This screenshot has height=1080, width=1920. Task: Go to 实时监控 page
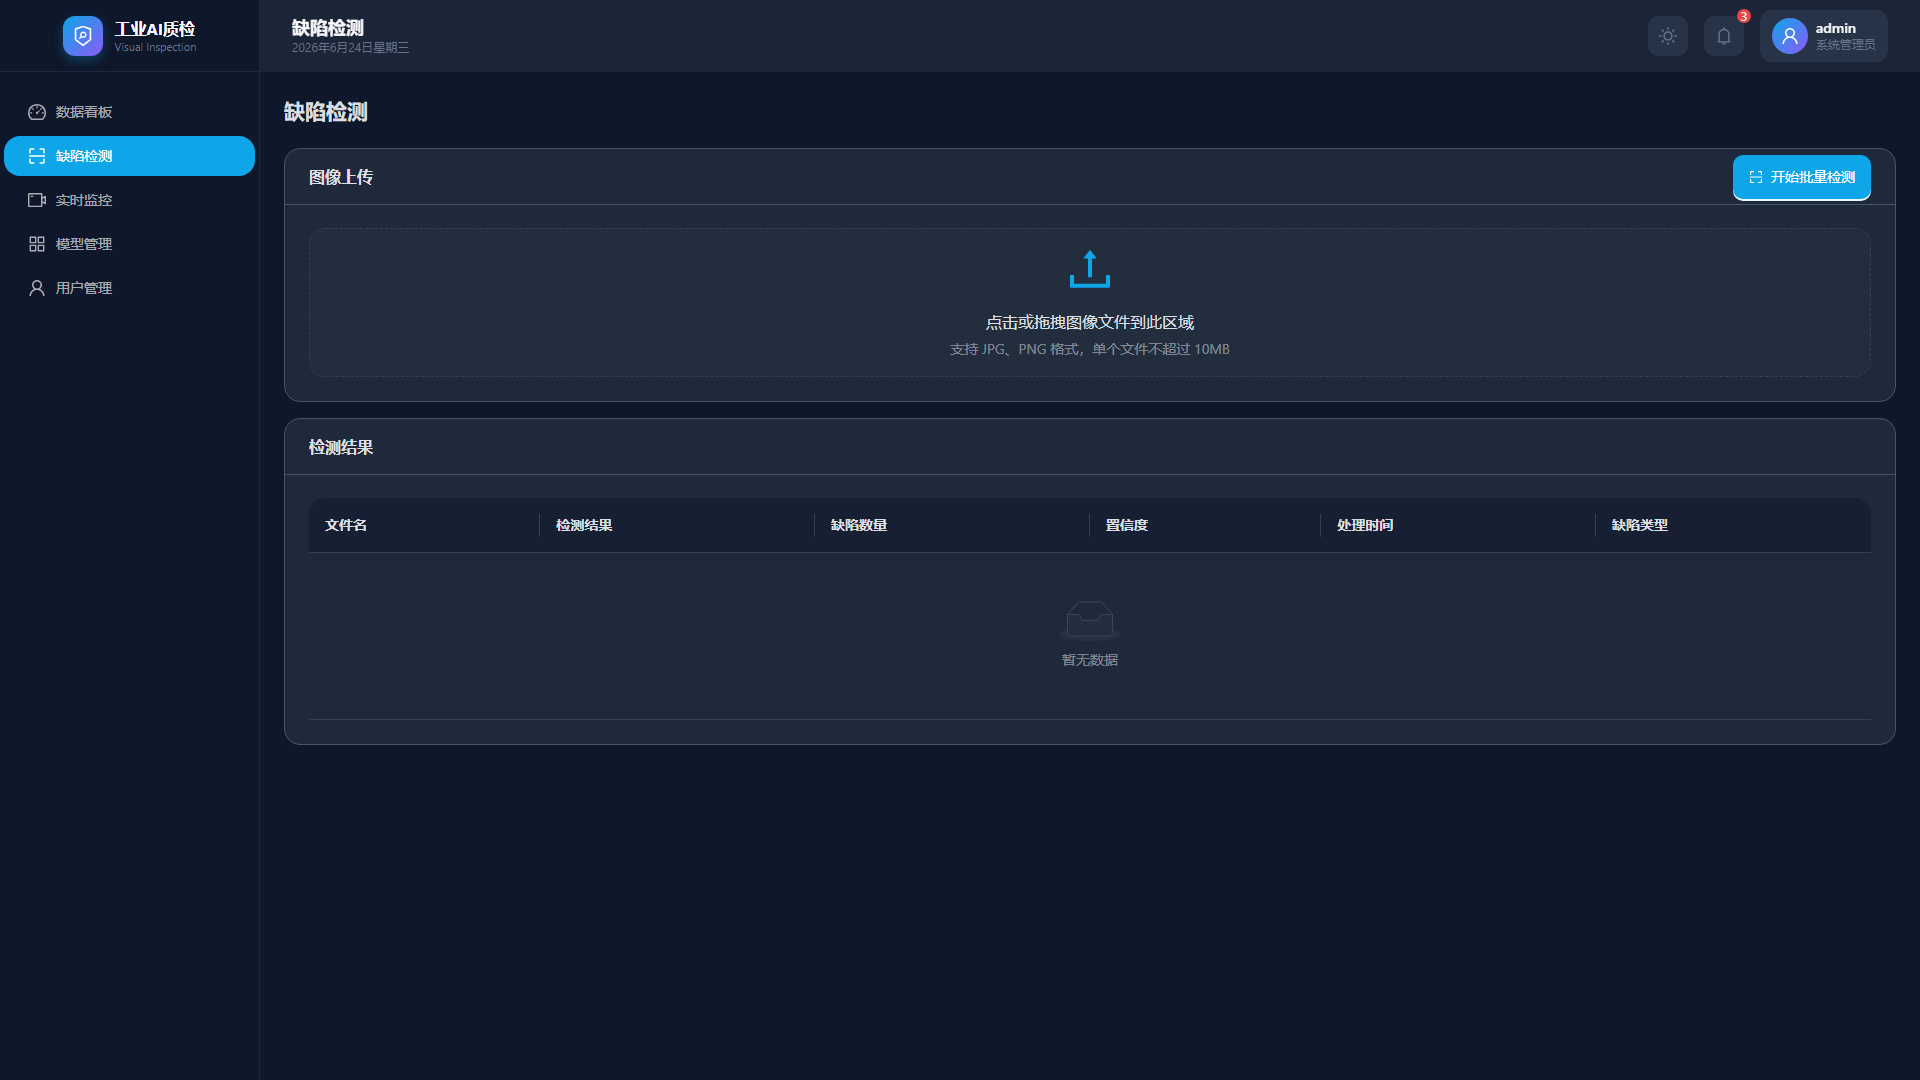[130, 200]
